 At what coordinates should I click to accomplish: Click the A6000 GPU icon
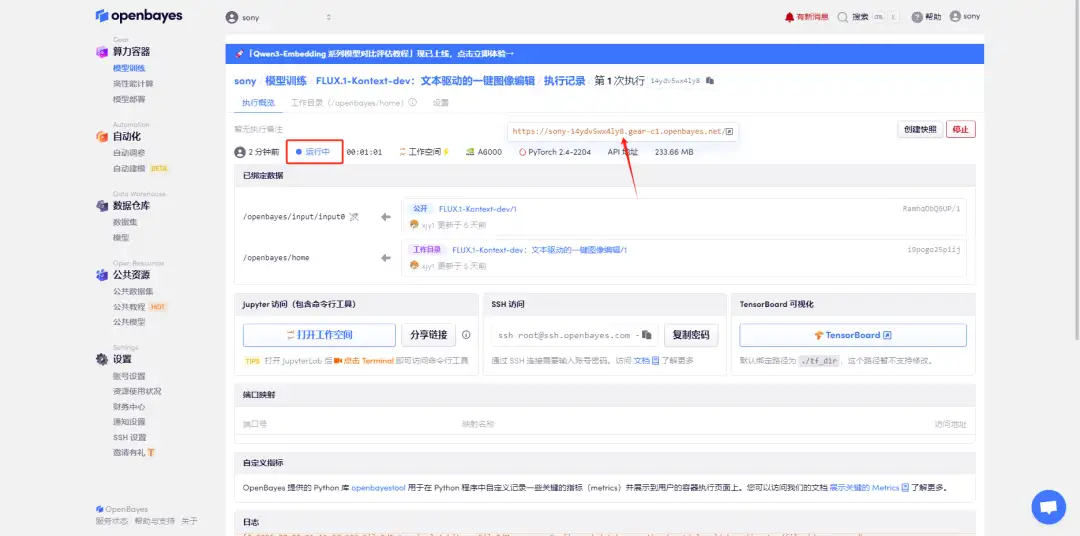pyautogui.click(x=470, y=152)
